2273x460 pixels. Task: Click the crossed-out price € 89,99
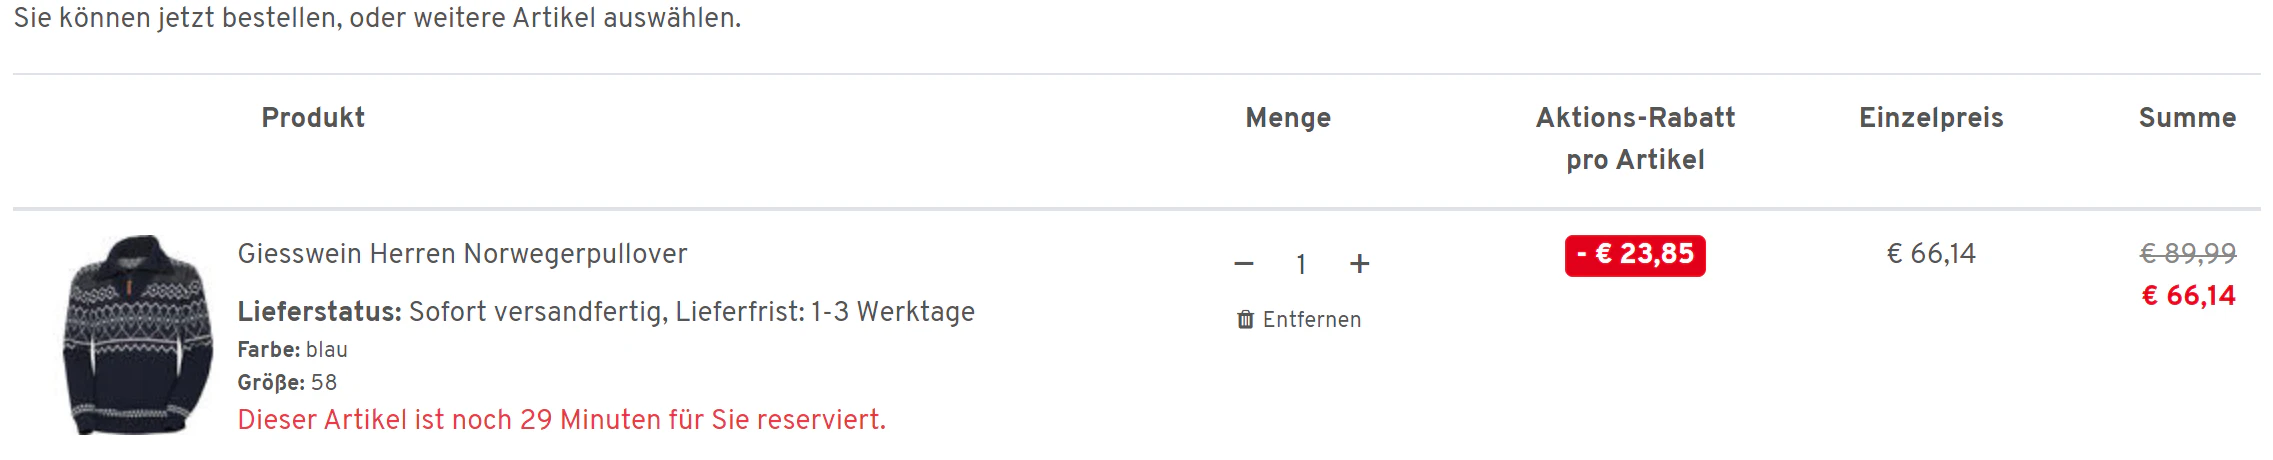(x=2188, y=254)
